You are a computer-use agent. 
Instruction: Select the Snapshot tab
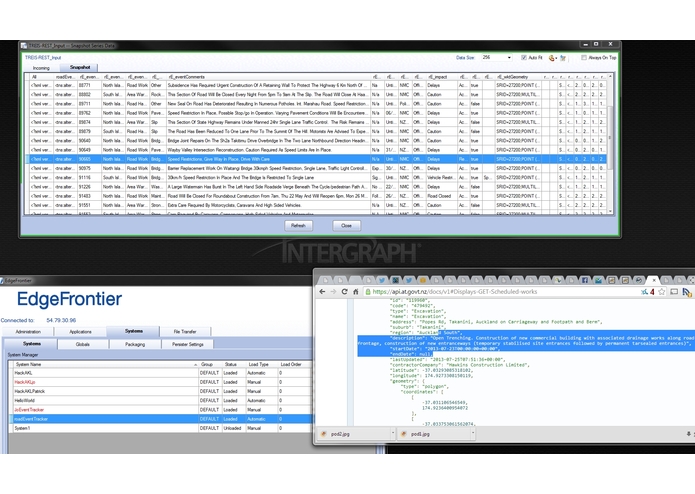click(x=80, y=67)
